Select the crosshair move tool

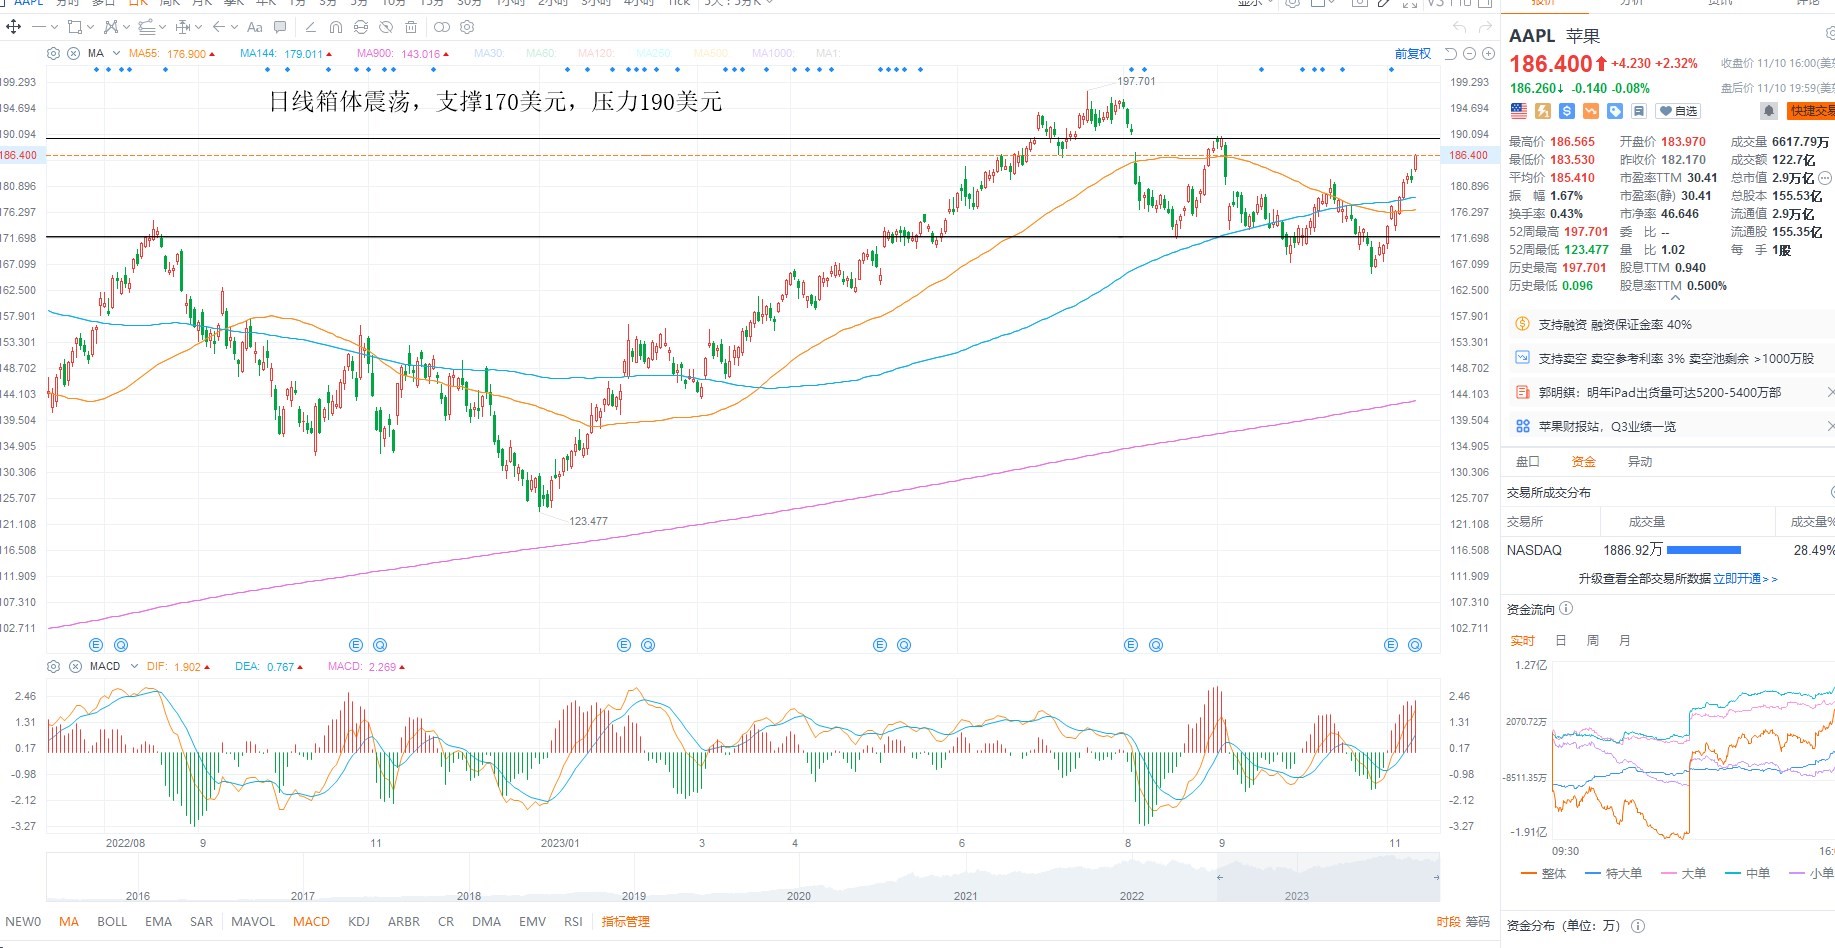click(x=14, y=27)
